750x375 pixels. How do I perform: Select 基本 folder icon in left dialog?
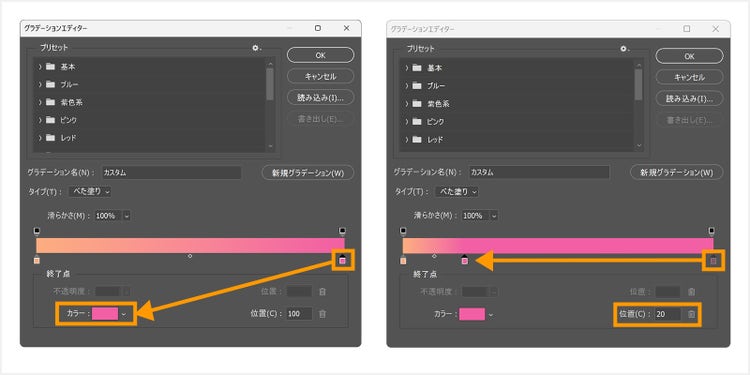pos(51,67)
